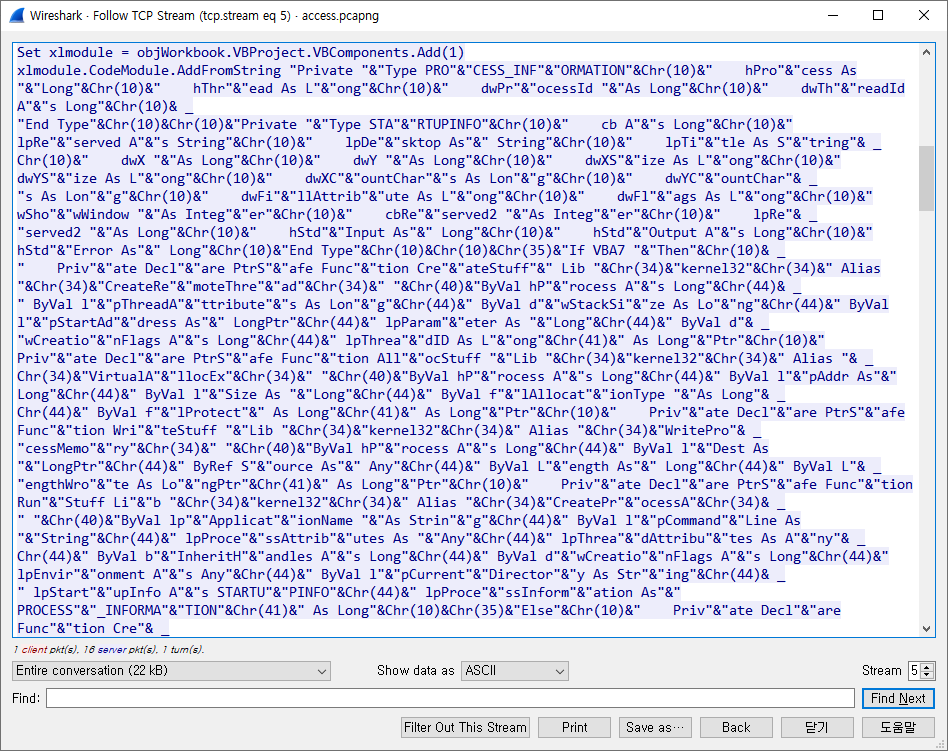Click the text 'xlmodule.CodeModule.AddFromString'

(x=149, y=71)
